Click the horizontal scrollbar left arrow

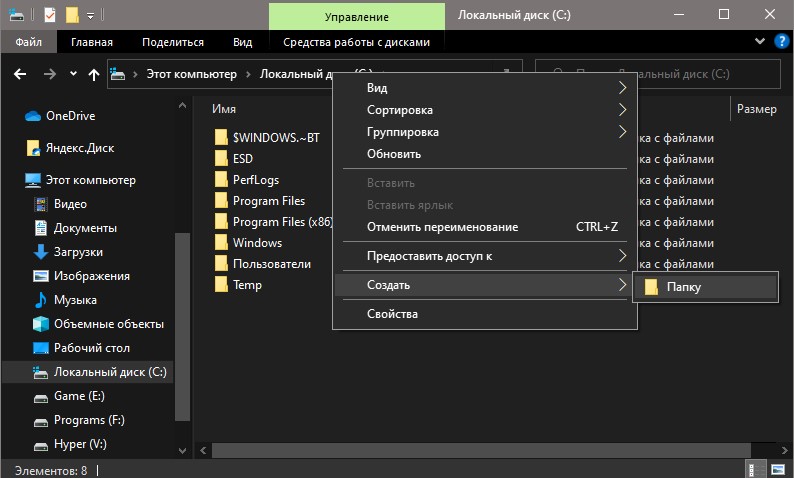[203, 450]
